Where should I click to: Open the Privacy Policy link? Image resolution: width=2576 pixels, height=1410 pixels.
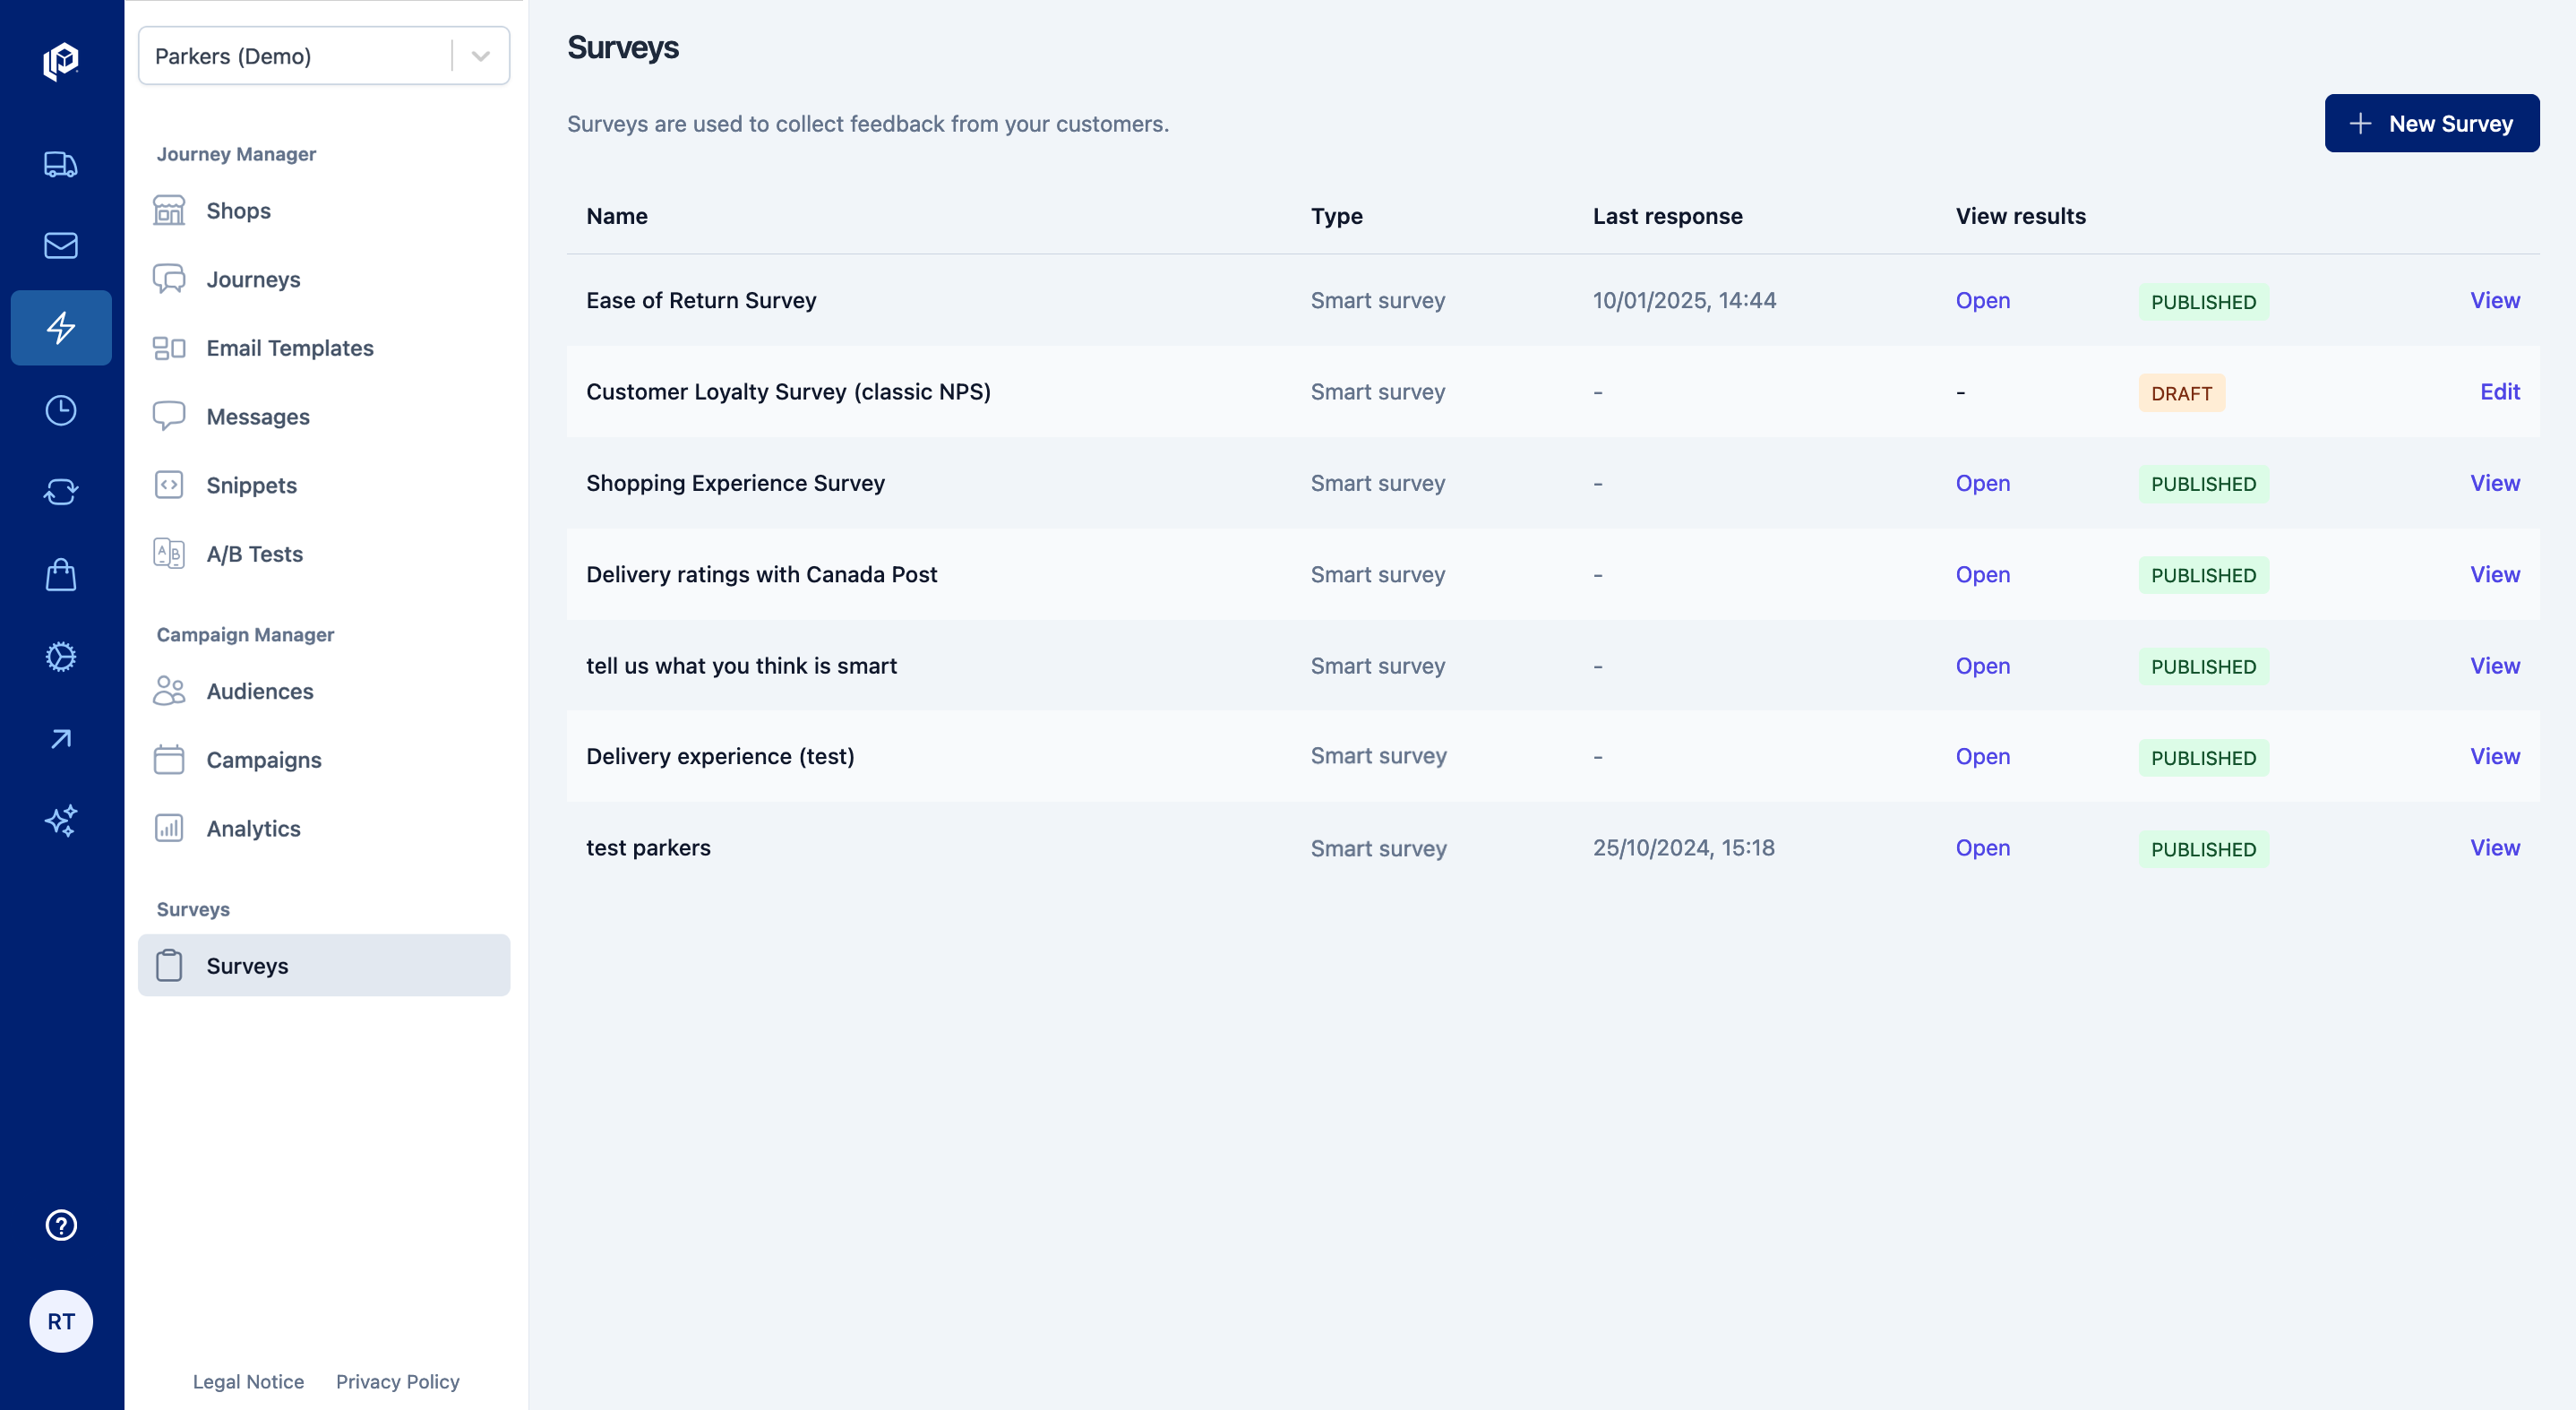click(397, 1381)
